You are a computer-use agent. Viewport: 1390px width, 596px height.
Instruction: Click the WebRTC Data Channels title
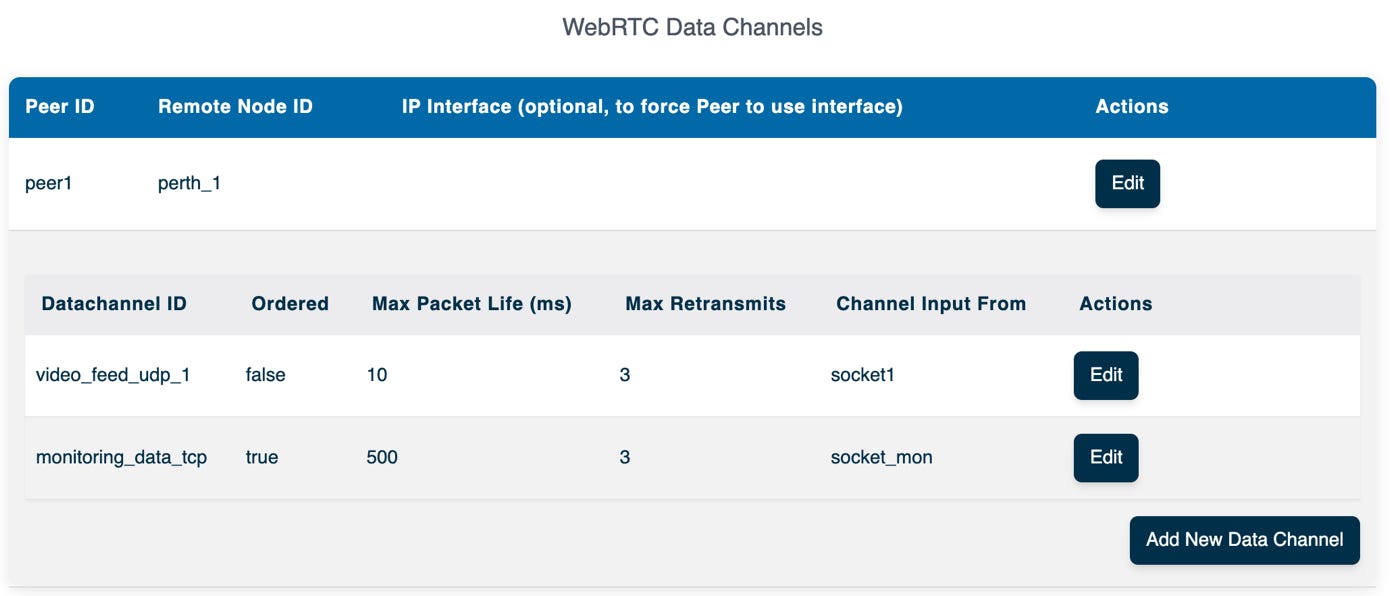click(x=693, y=27)
